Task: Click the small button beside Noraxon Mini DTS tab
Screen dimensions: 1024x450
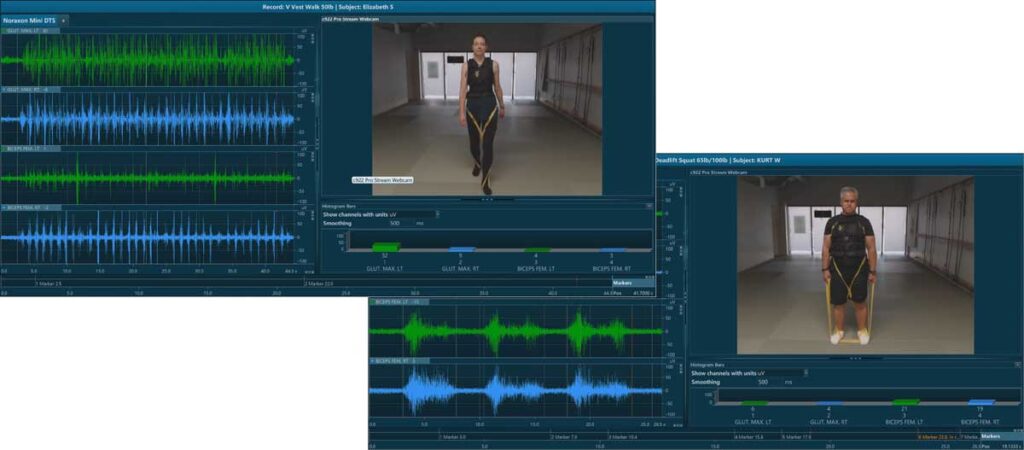Action: pos(63,21)
